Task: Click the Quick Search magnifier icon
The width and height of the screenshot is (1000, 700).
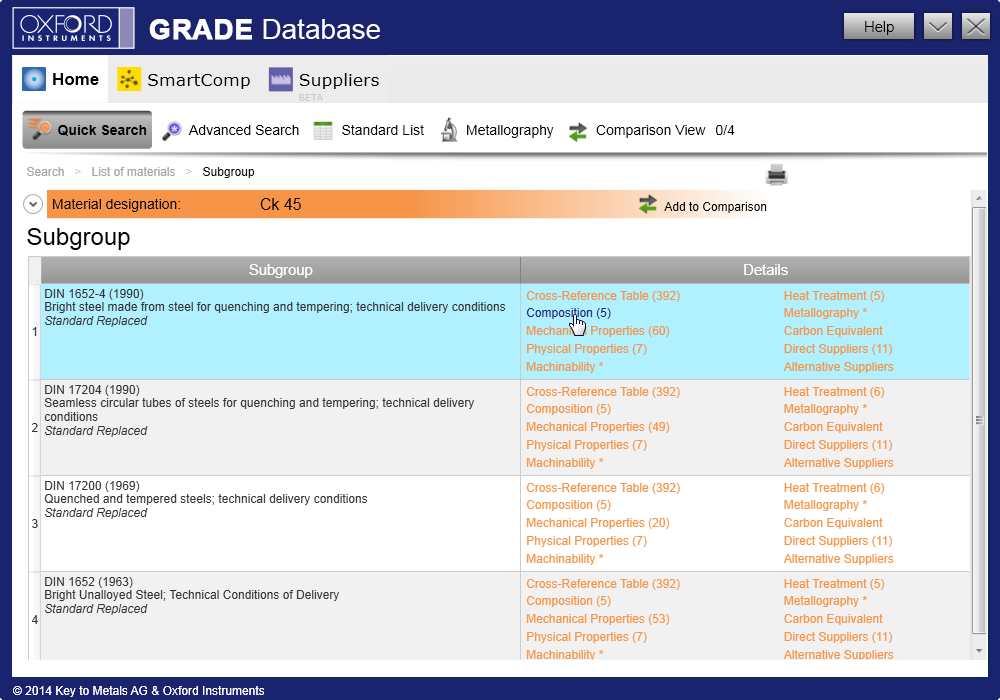Action: [40, 129]
